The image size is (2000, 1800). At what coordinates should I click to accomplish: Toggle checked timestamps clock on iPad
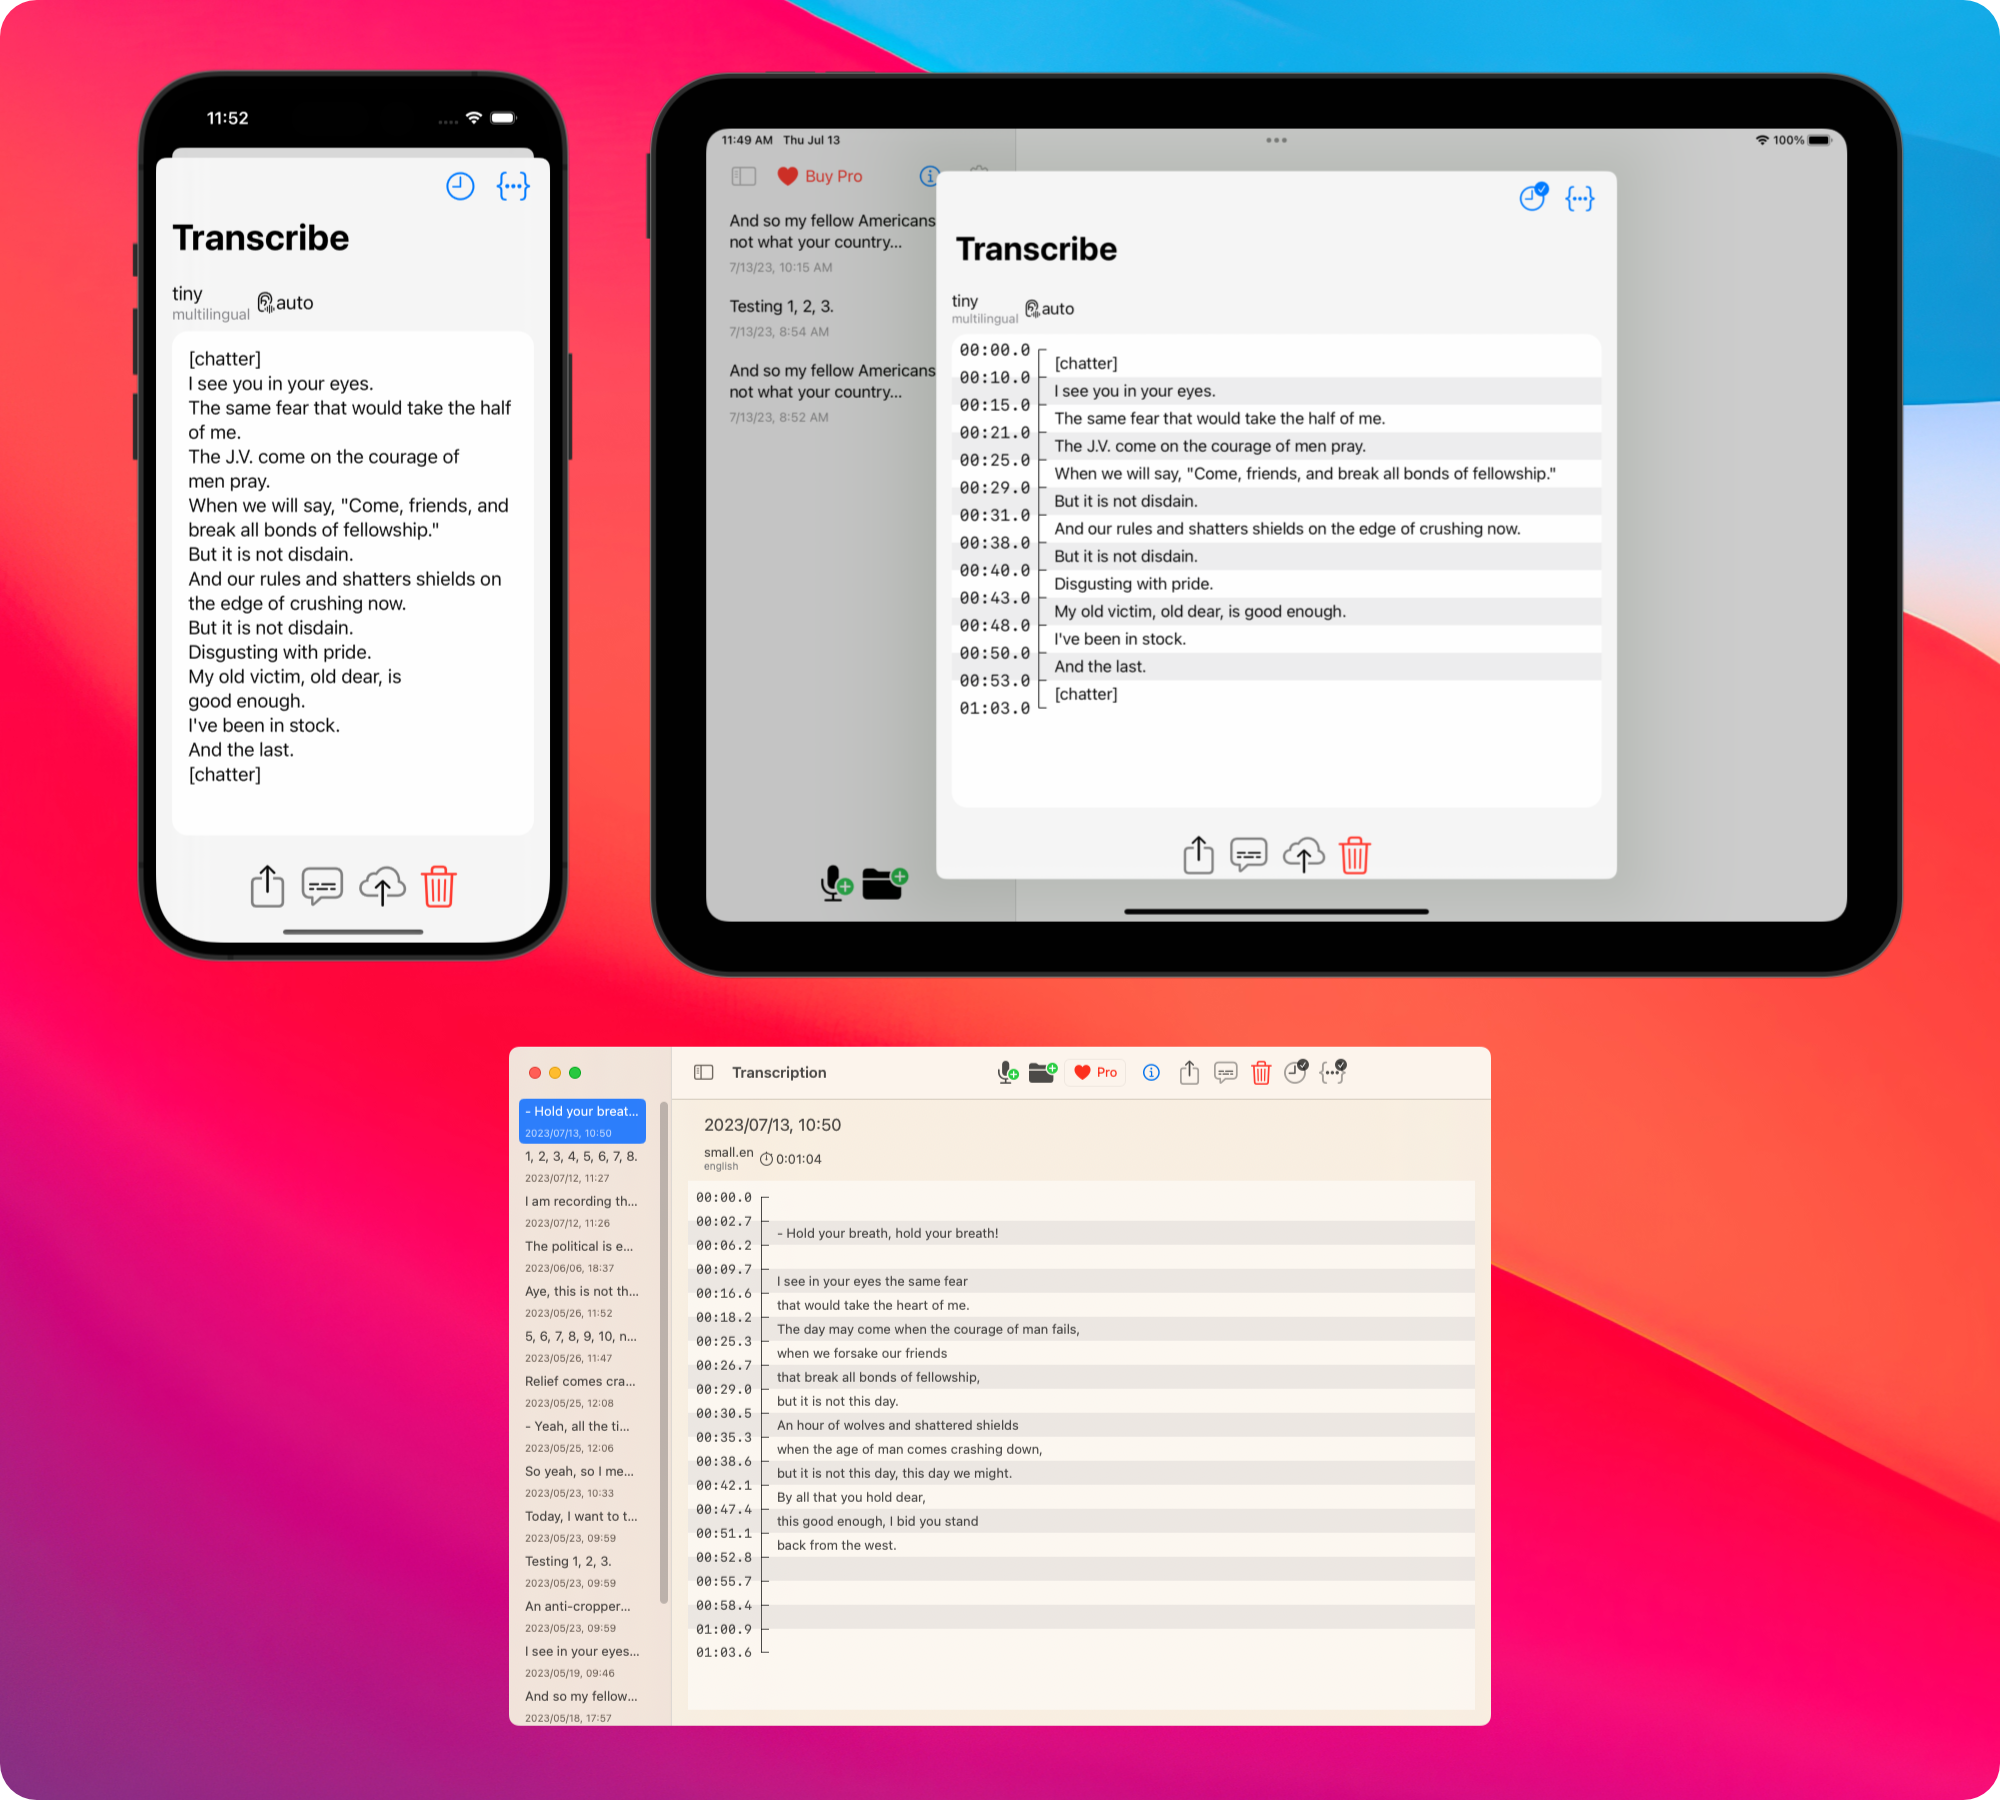1532,198
